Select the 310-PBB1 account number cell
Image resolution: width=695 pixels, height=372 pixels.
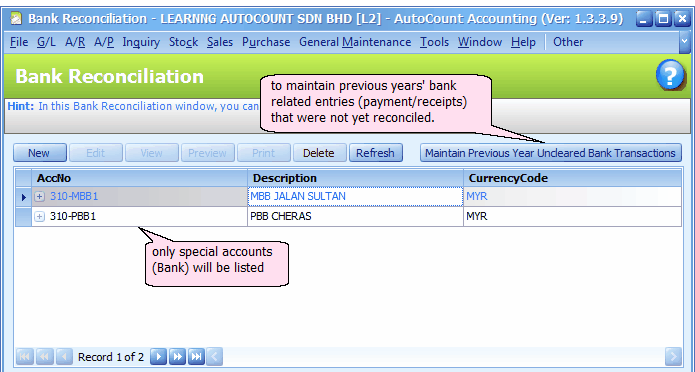click(139, 216)
